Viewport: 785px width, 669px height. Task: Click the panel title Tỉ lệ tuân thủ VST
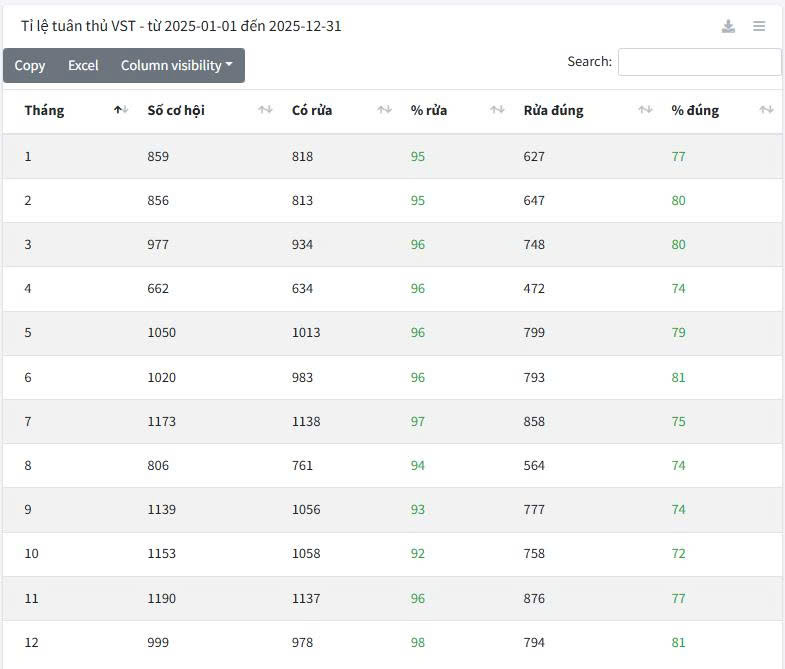point(181,26)
